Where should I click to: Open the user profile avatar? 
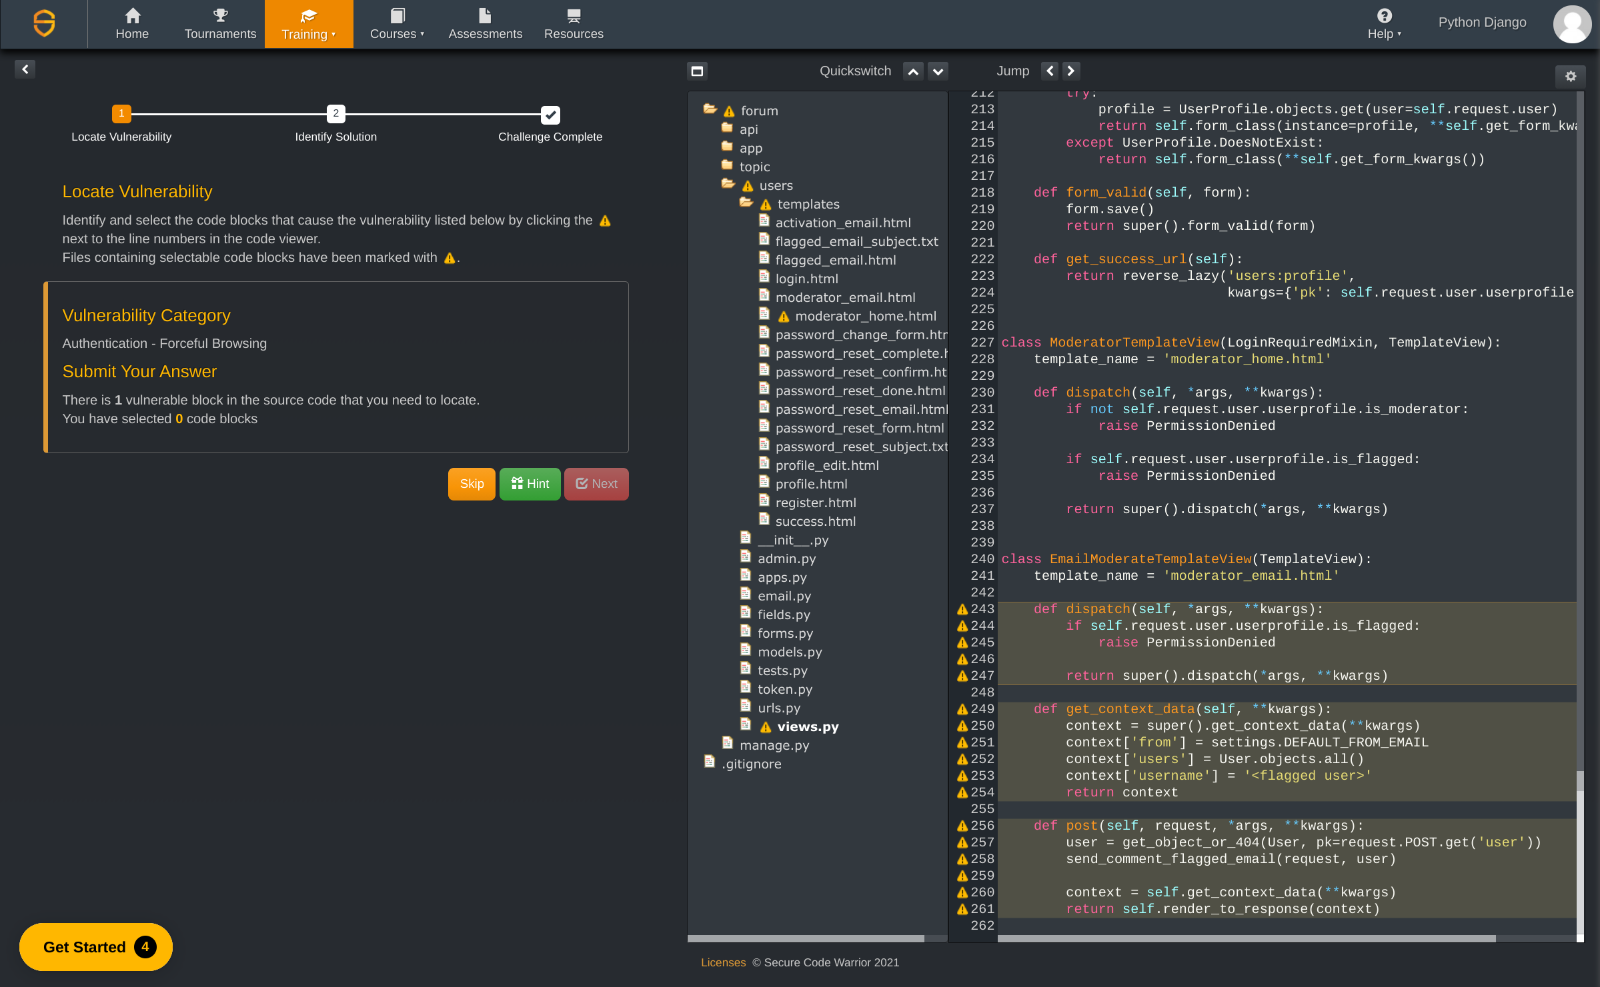click(1571, 23)
